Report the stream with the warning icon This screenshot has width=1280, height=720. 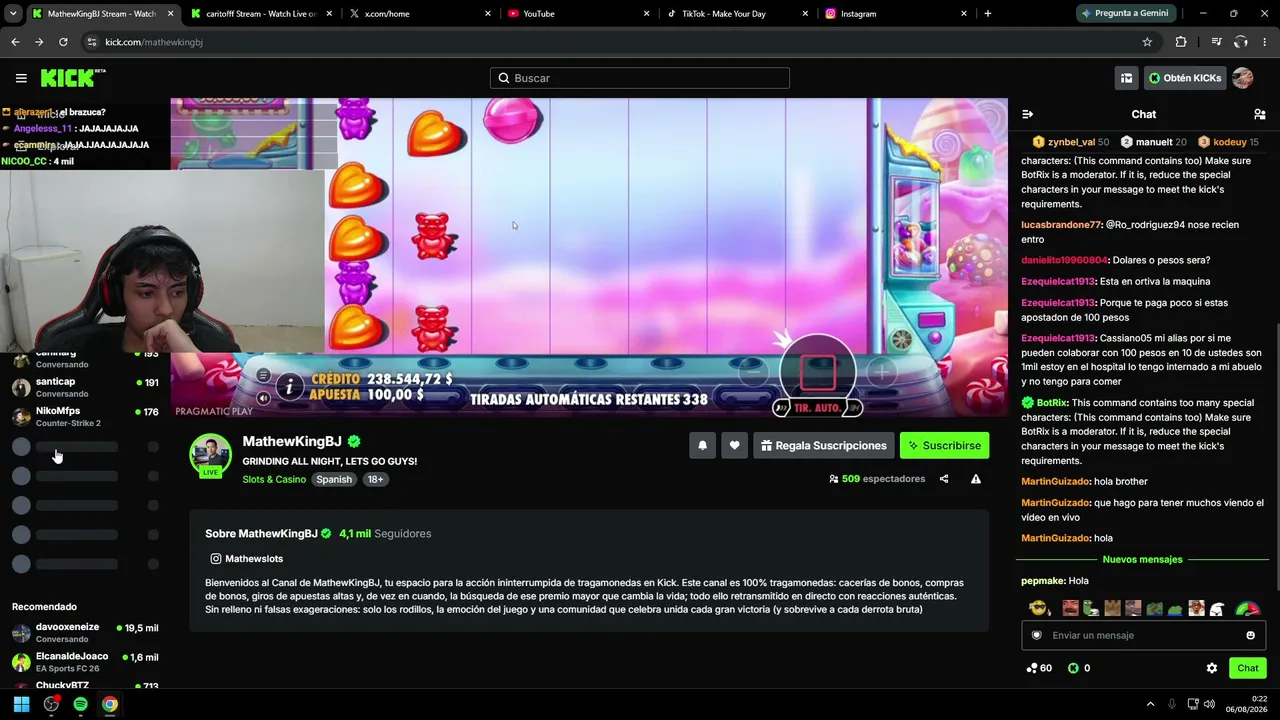tap(976, 479)
